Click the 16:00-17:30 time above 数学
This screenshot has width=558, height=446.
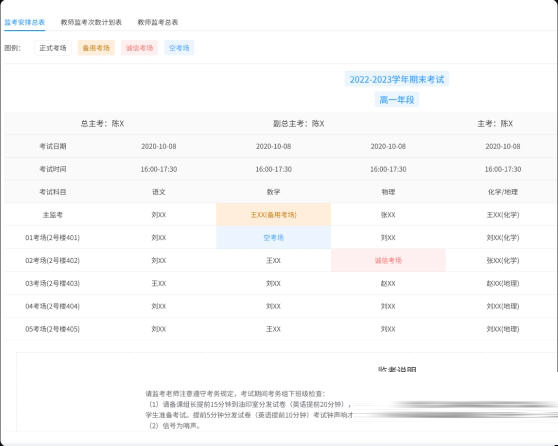point(273,169)
